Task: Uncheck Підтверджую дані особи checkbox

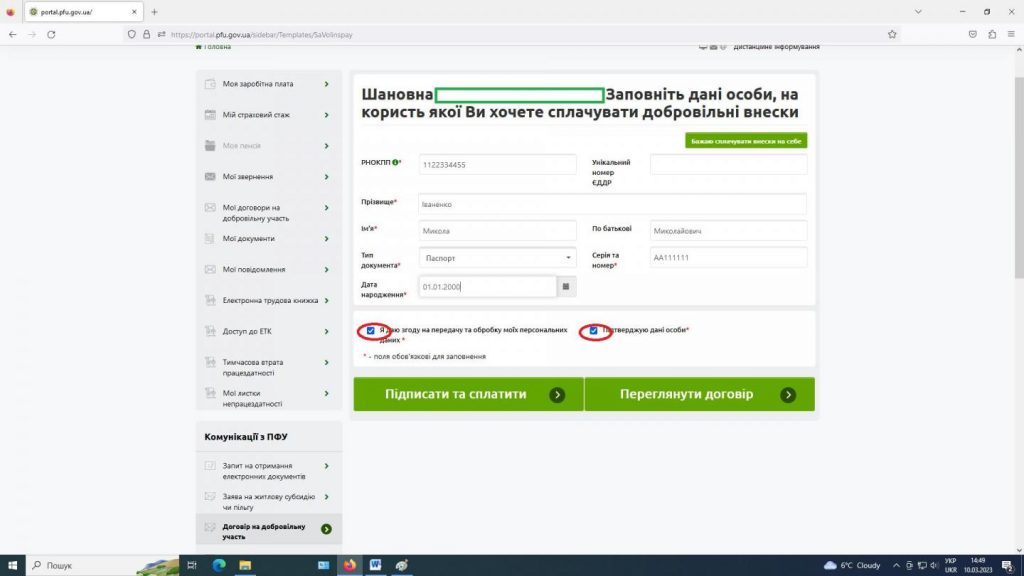Action: coord(593,330)
